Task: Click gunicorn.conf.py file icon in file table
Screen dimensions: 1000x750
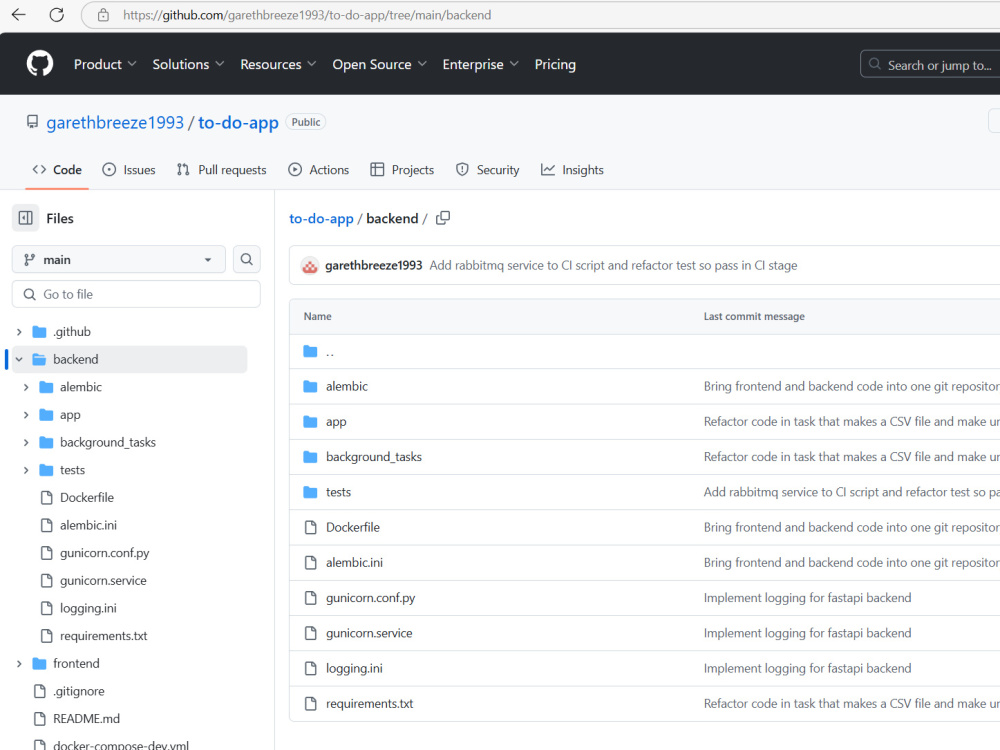Action: coord(311,598)
